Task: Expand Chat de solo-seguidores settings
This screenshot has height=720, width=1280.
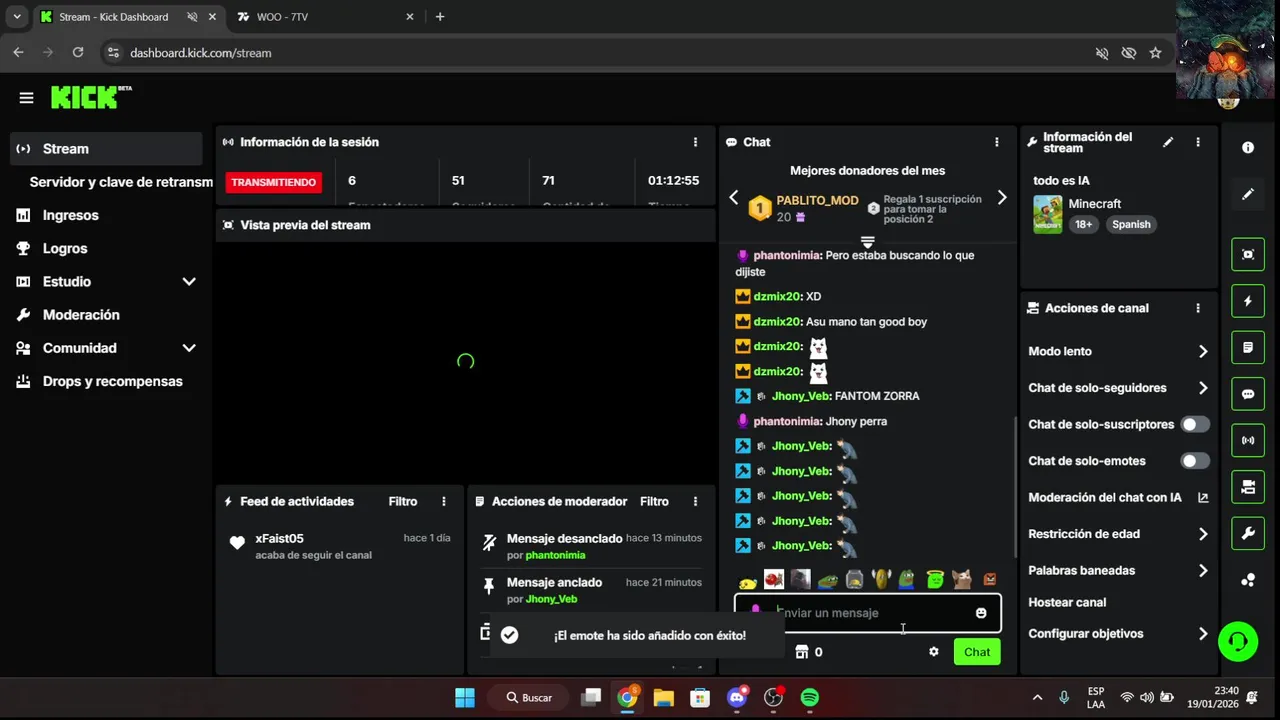Action: [x=1203, y=388]
